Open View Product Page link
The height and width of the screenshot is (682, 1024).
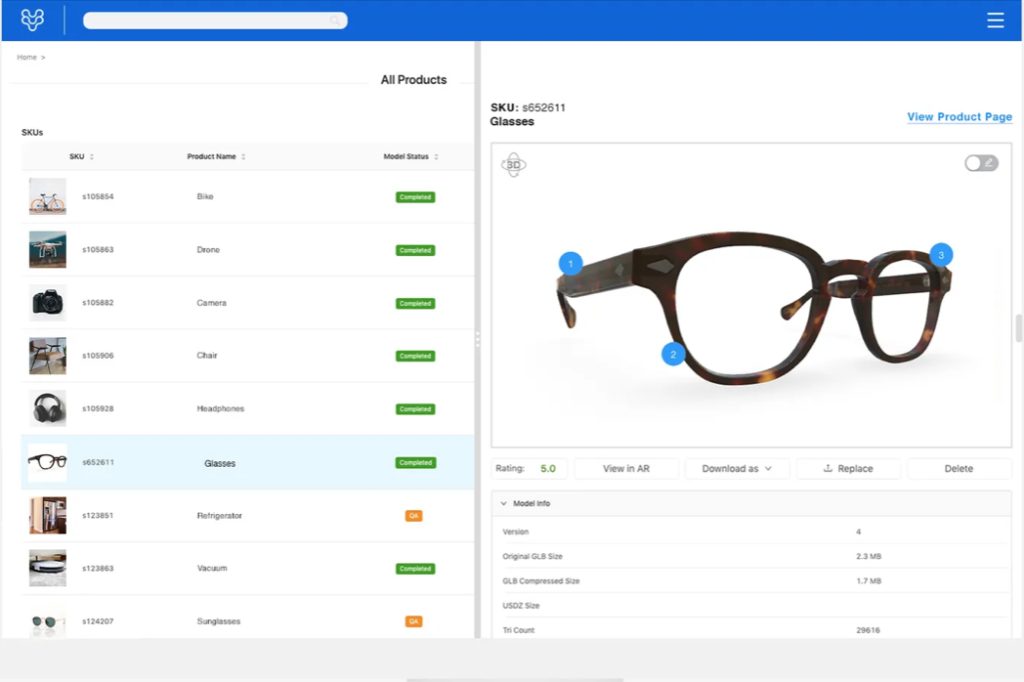point(959,117)
